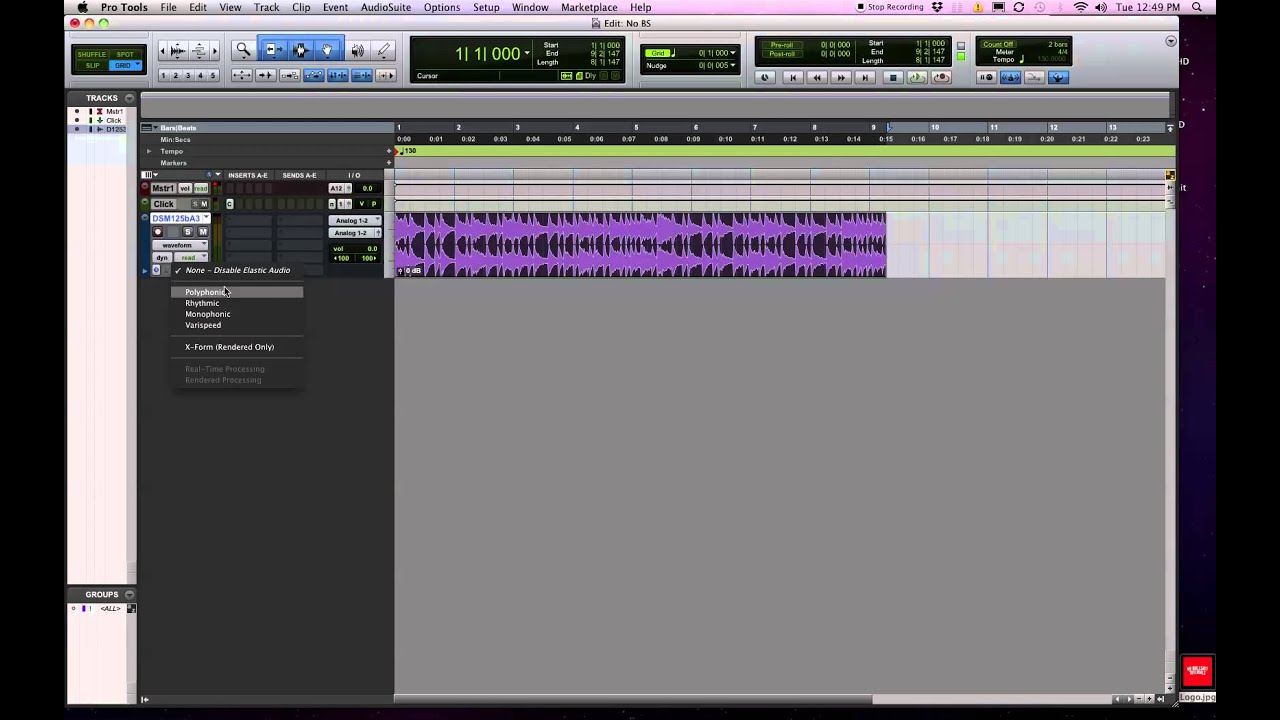1280x720 pixels.
Task: Recall zoom preset 1
Action: pyautogui.click(x=164, y=76)
